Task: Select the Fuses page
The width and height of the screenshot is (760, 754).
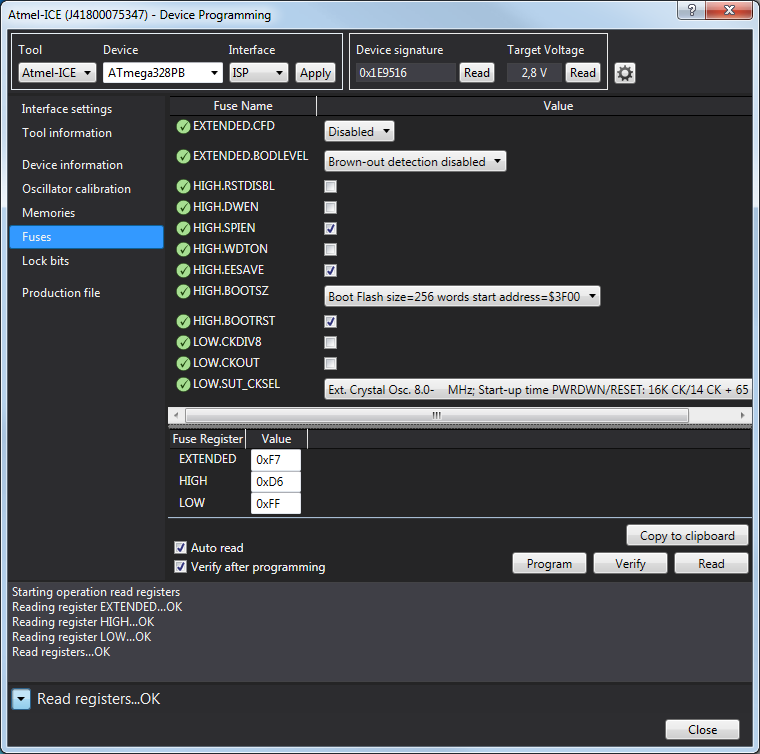Action: (x=86, y=237)
